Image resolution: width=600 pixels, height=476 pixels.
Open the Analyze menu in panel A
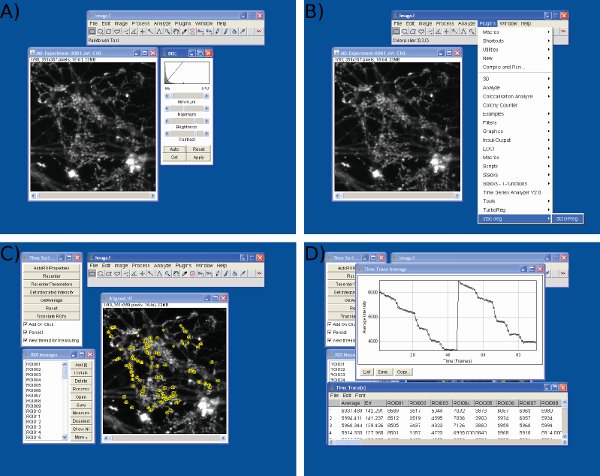[162, 24]
